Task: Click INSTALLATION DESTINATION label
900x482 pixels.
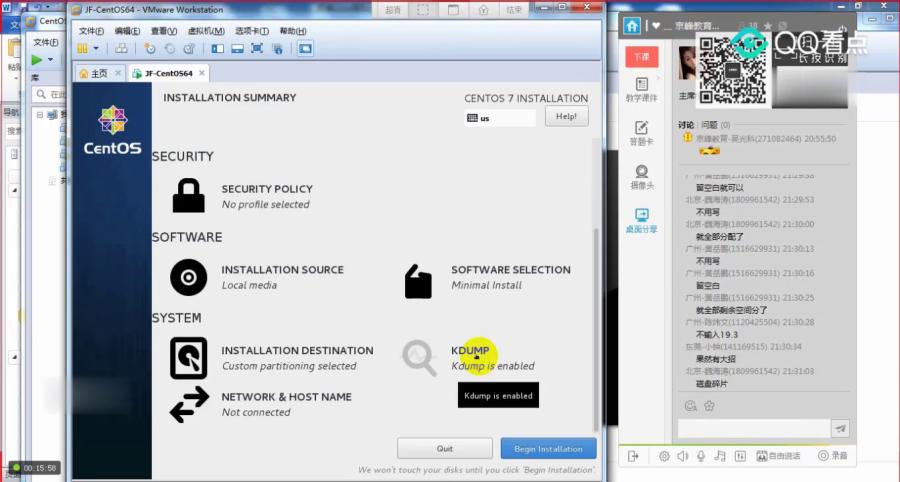Action: [x=297, y=351]
